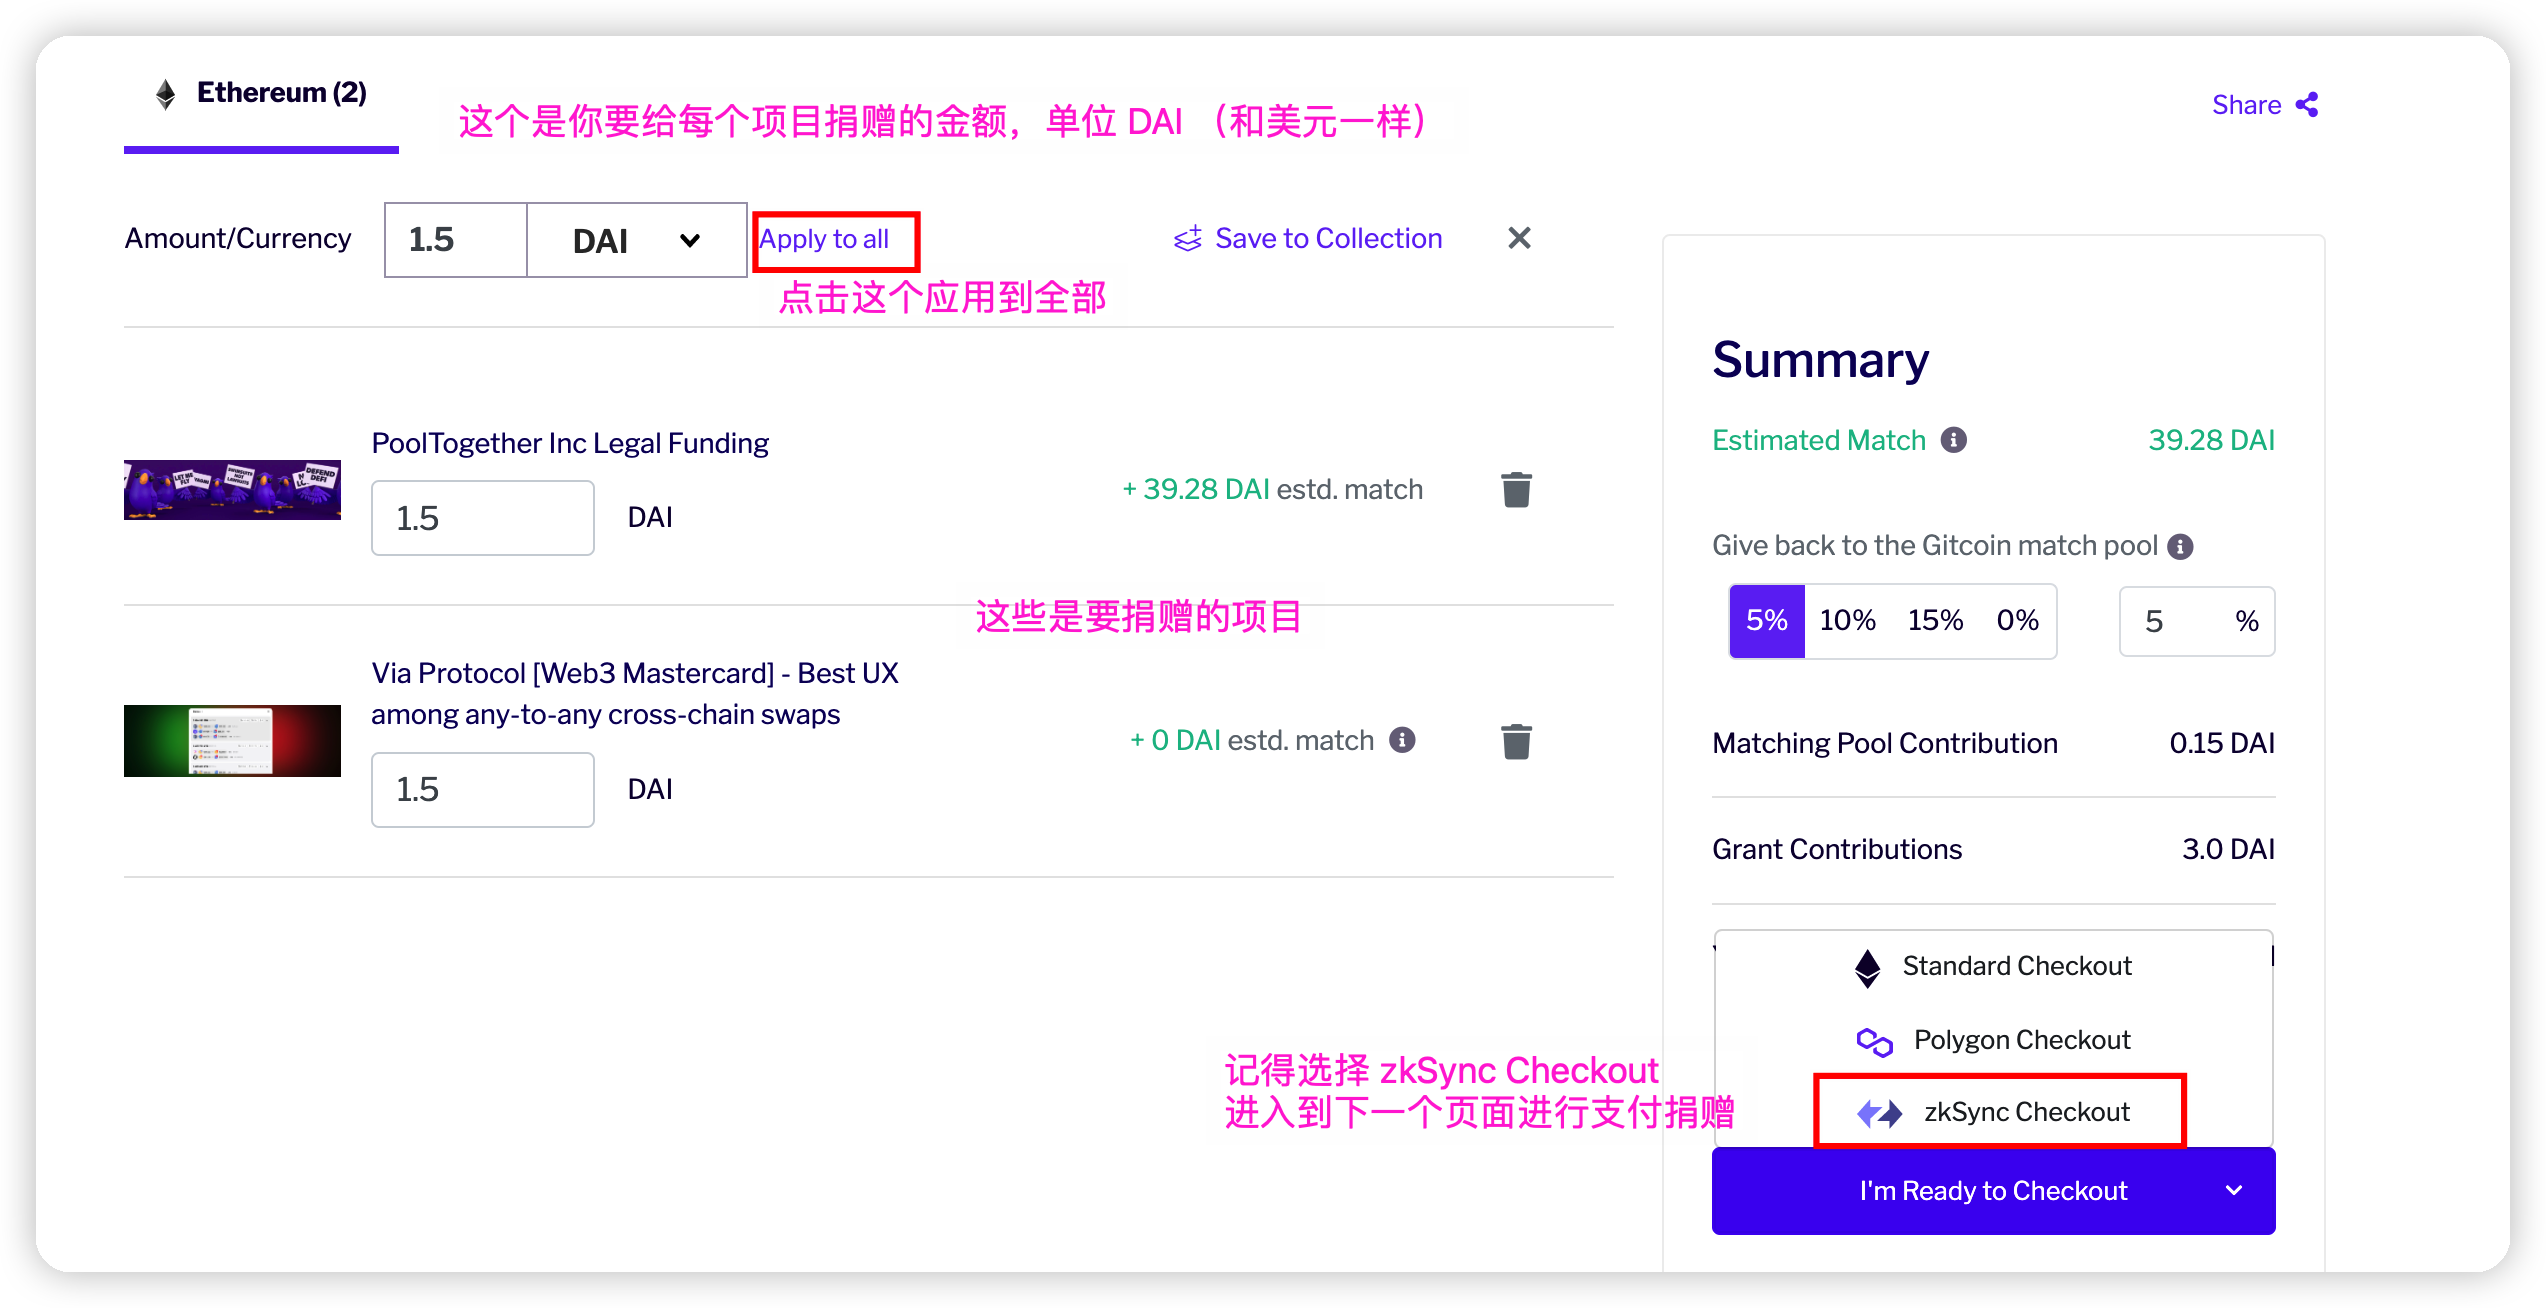Click the custom give back percentage field
Image resolution: width=2546 pixels, height=1308 pixels.
coord(2197,622)
